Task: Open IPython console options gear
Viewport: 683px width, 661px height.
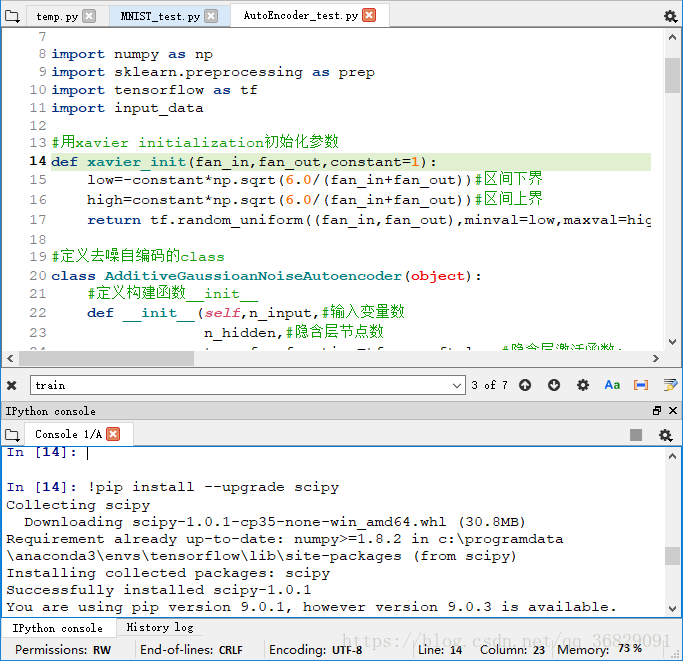Action: point(665,435)
